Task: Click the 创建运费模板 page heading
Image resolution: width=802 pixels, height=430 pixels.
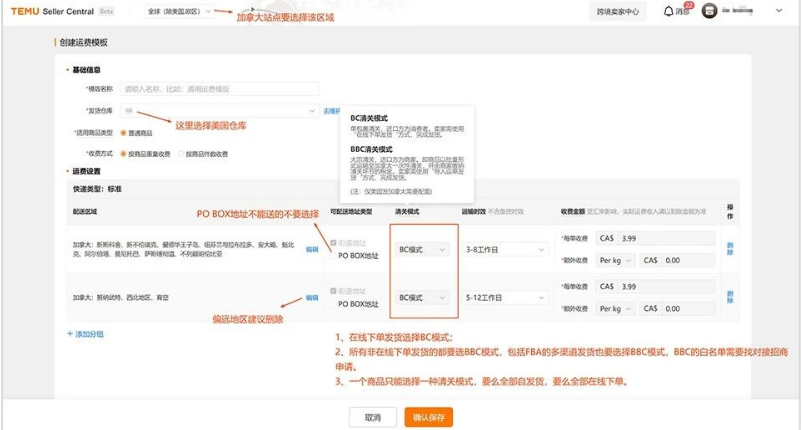Action: click(x=83, y=42)
